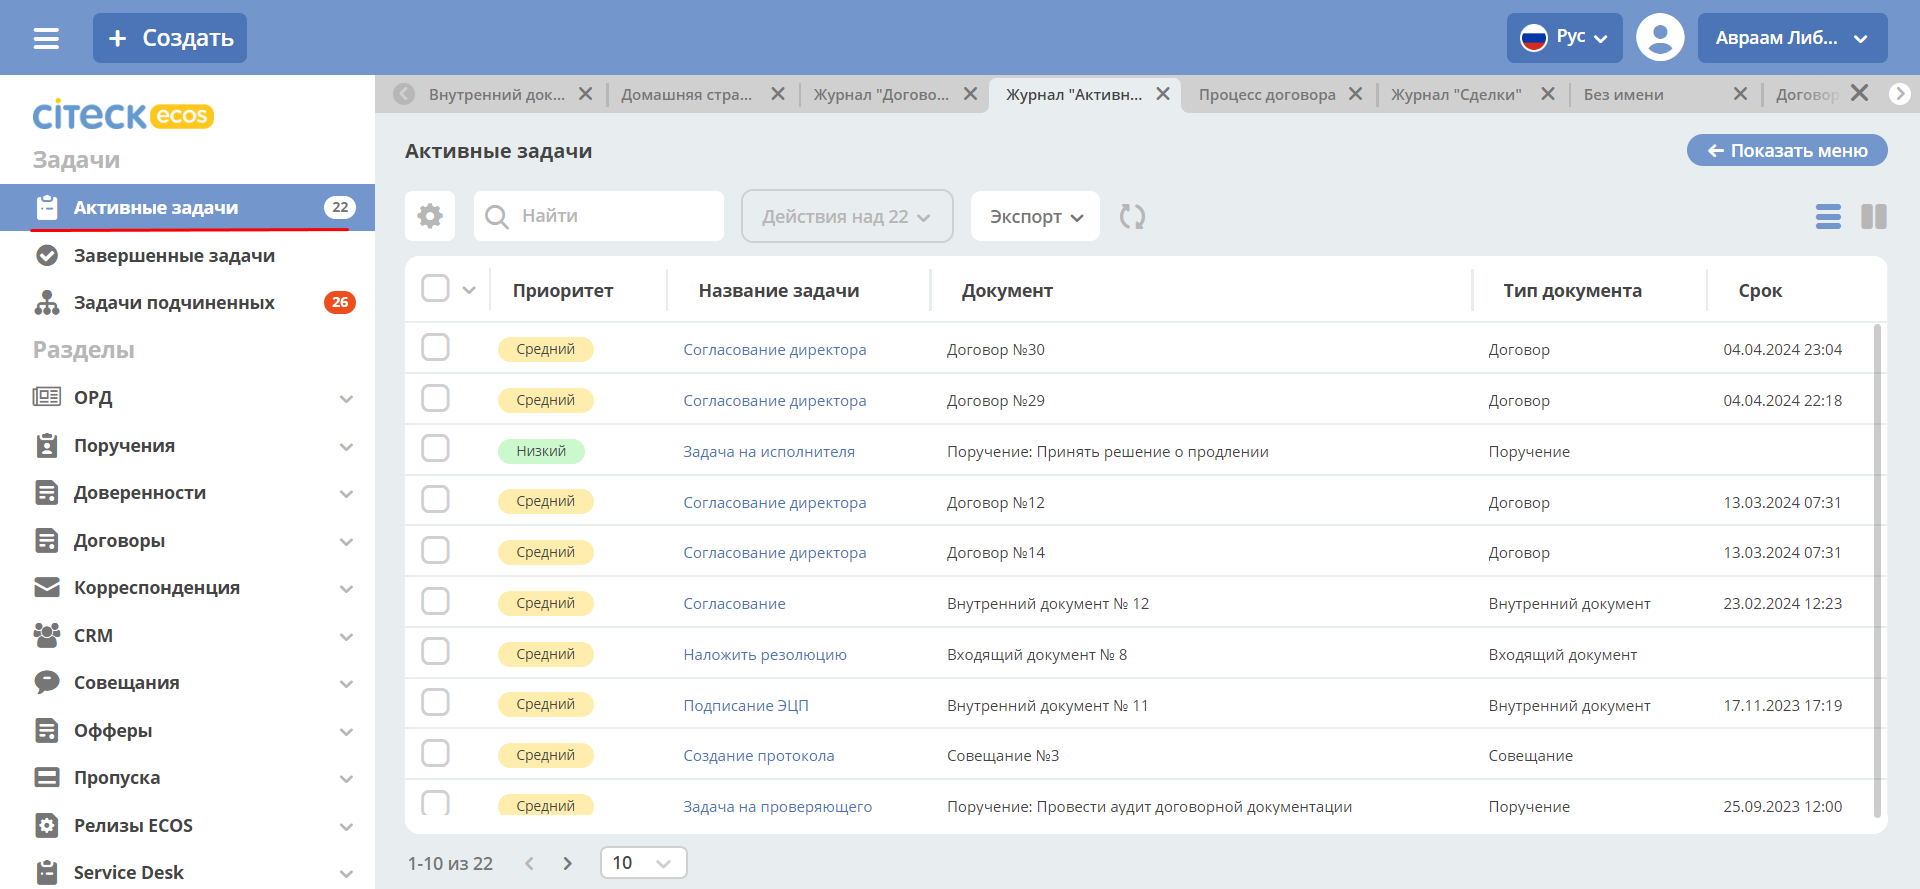Check the Внутренний документ № 12 row

pos(435,601)
